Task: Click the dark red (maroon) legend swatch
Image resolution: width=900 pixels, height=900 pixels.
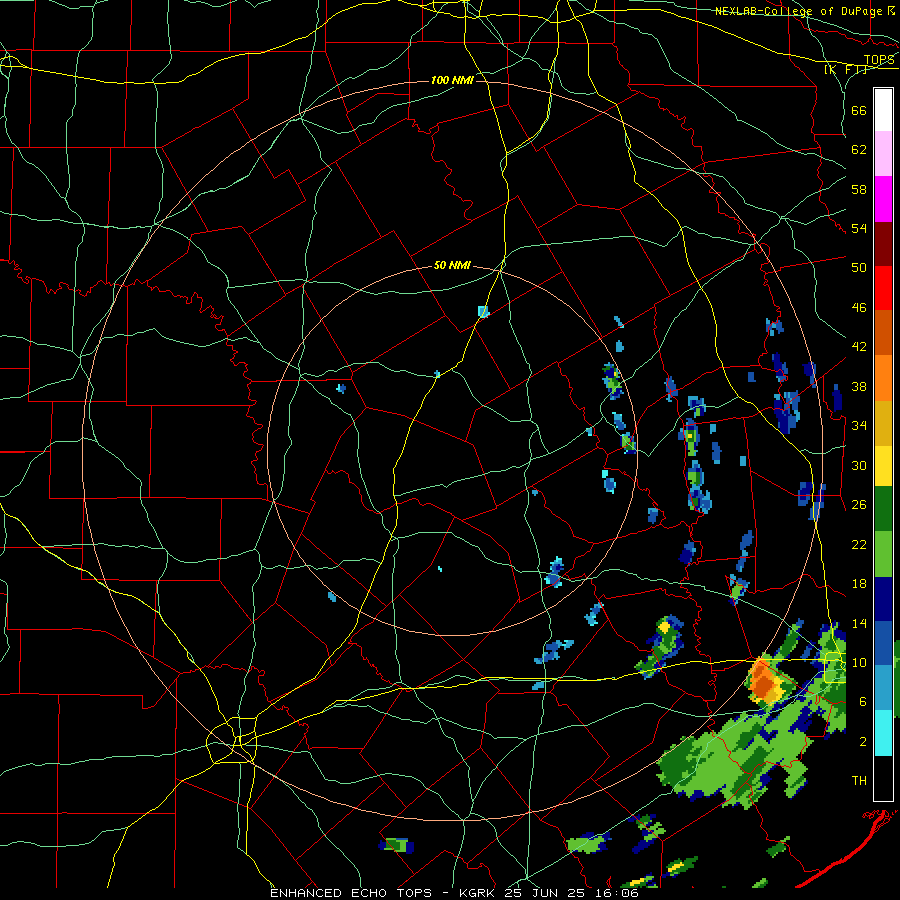Action: pos(883,244)
